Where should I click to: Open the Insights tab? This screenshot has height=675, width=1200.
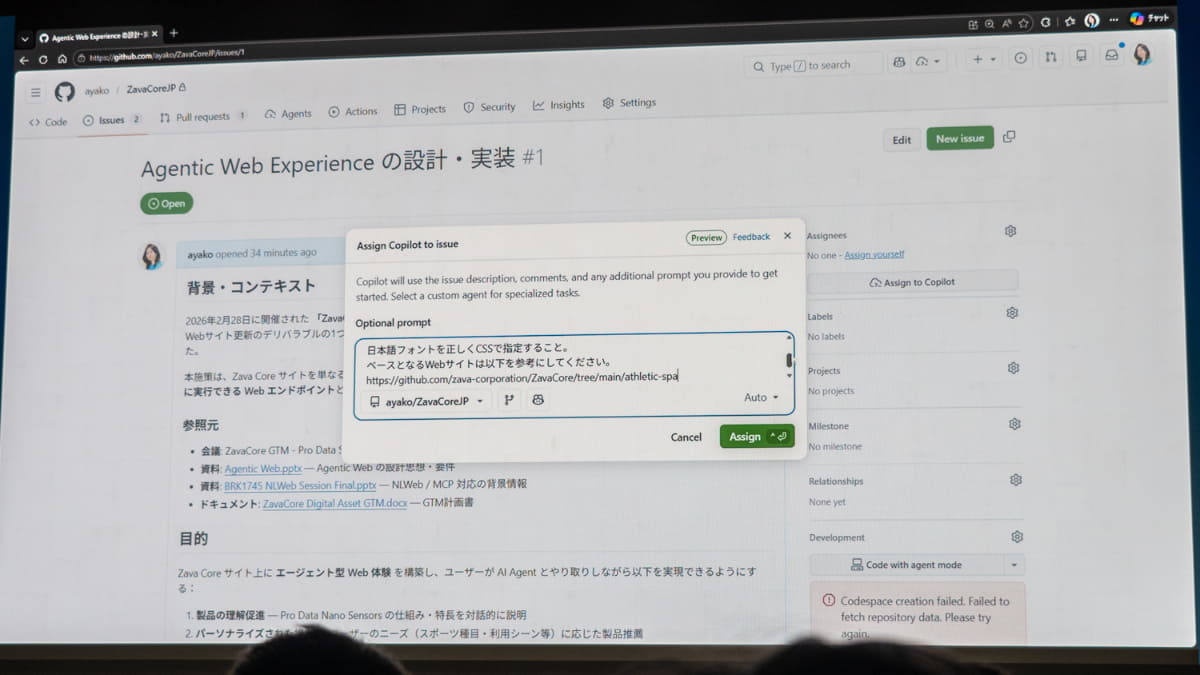(x=559, y=105)
